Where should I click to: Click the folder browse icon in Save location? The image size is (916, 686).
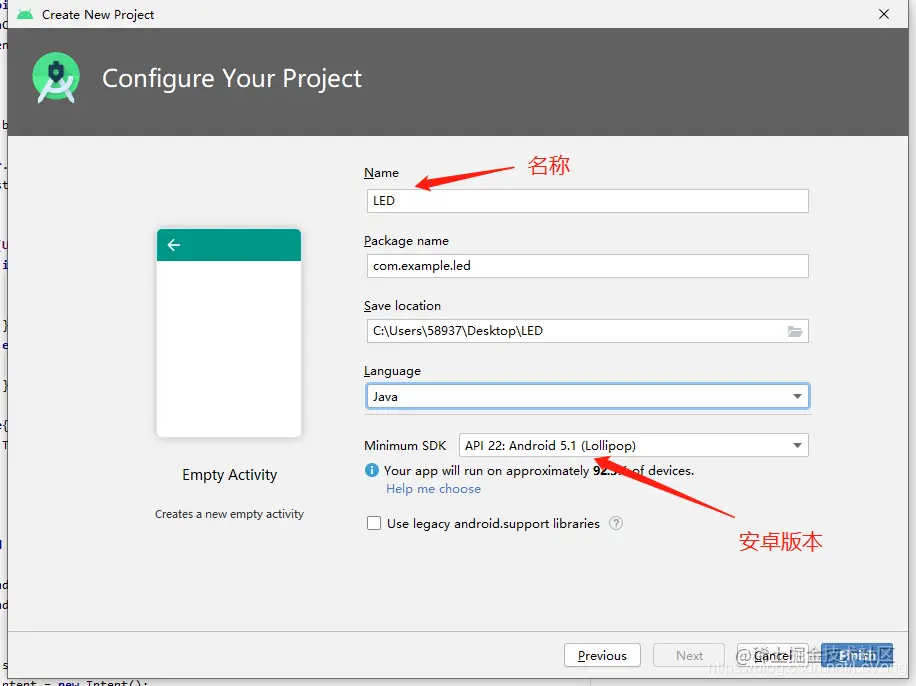[794, 331]
